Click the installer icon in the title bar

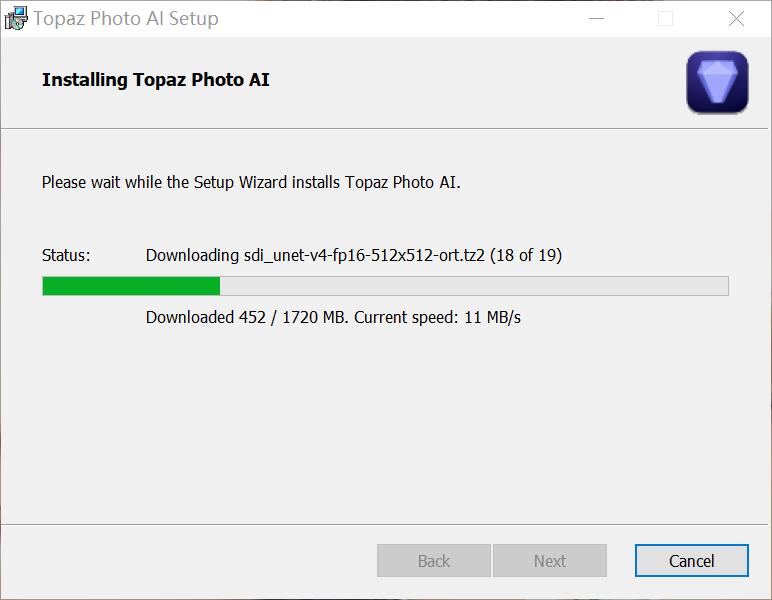pos(16,18)
